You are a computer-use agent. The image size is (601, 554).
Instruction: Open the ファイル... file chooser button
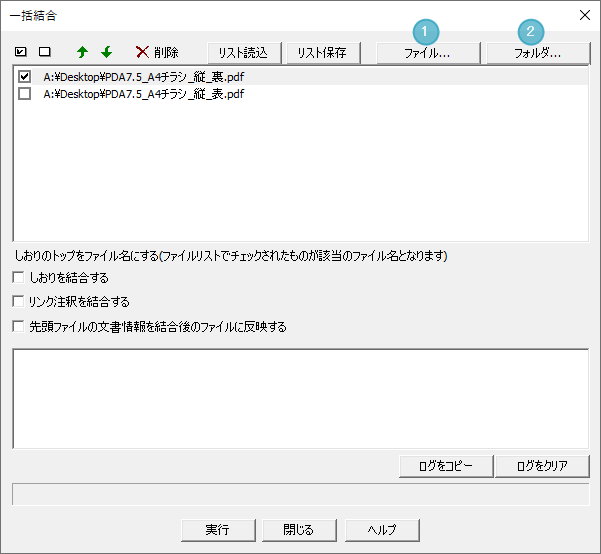(428, 53)
